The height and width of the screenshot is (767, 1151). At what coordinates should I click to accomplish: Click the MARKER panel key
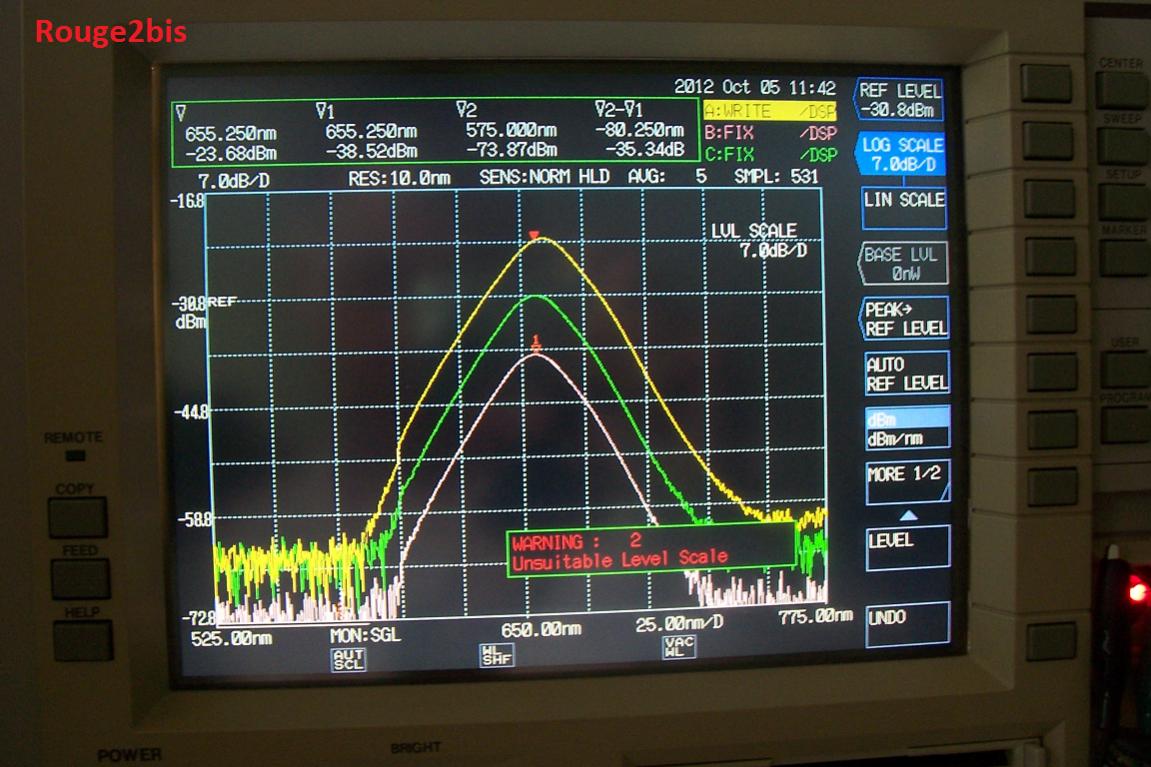(x=1124, y=257)
